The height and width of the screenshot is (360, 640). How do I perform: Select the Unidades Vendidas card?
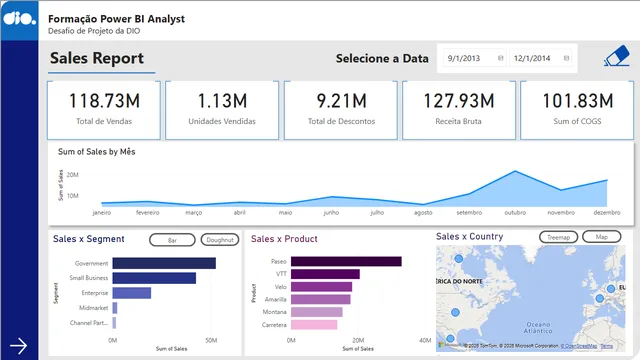[x=222, y=110]
